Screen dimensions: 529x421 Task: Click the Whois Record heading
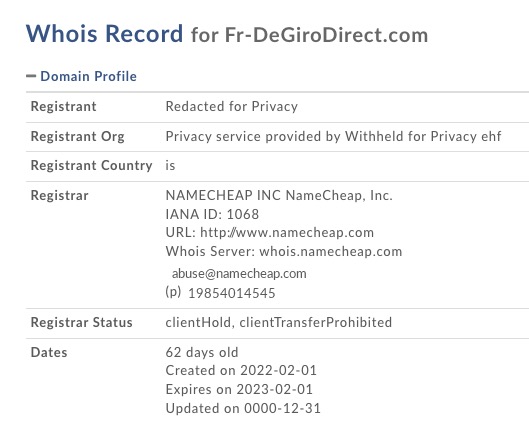105,34
